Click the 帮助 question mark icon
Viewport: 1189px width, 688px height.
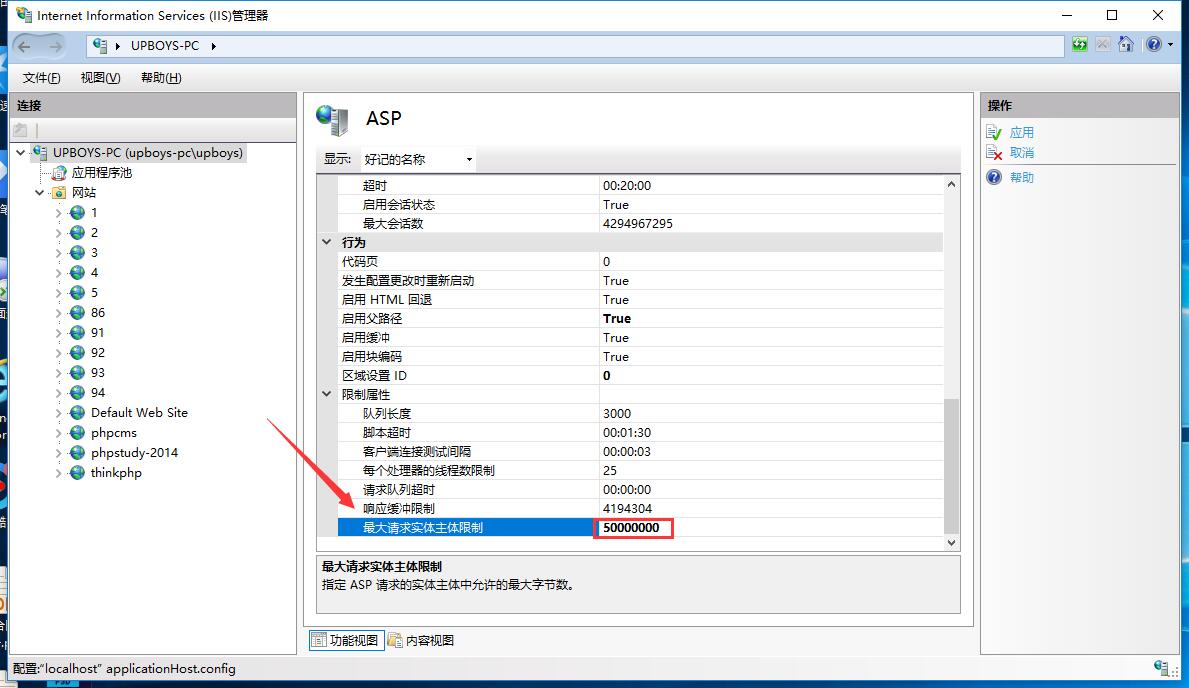(994, 177)
